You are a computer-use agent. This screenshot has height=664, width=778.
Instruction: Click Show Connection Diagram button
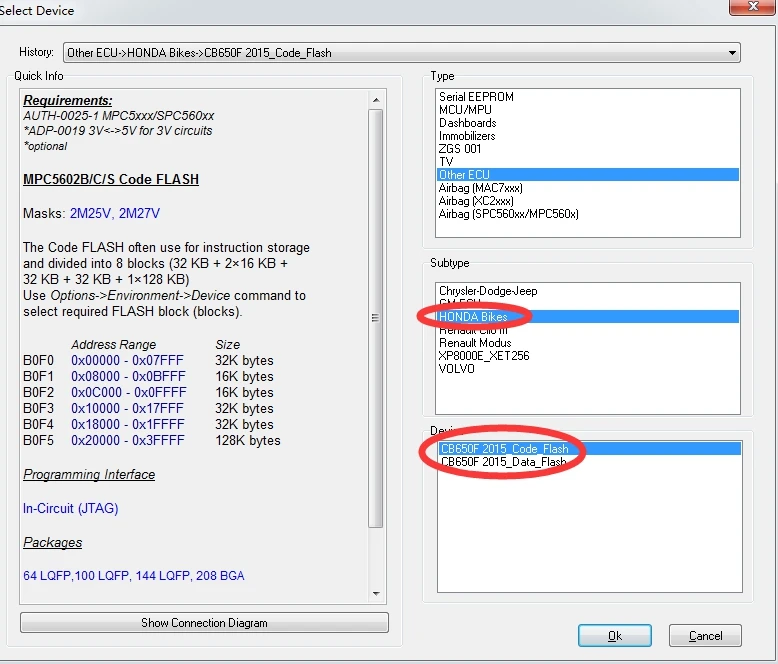(x=204, y=622)
